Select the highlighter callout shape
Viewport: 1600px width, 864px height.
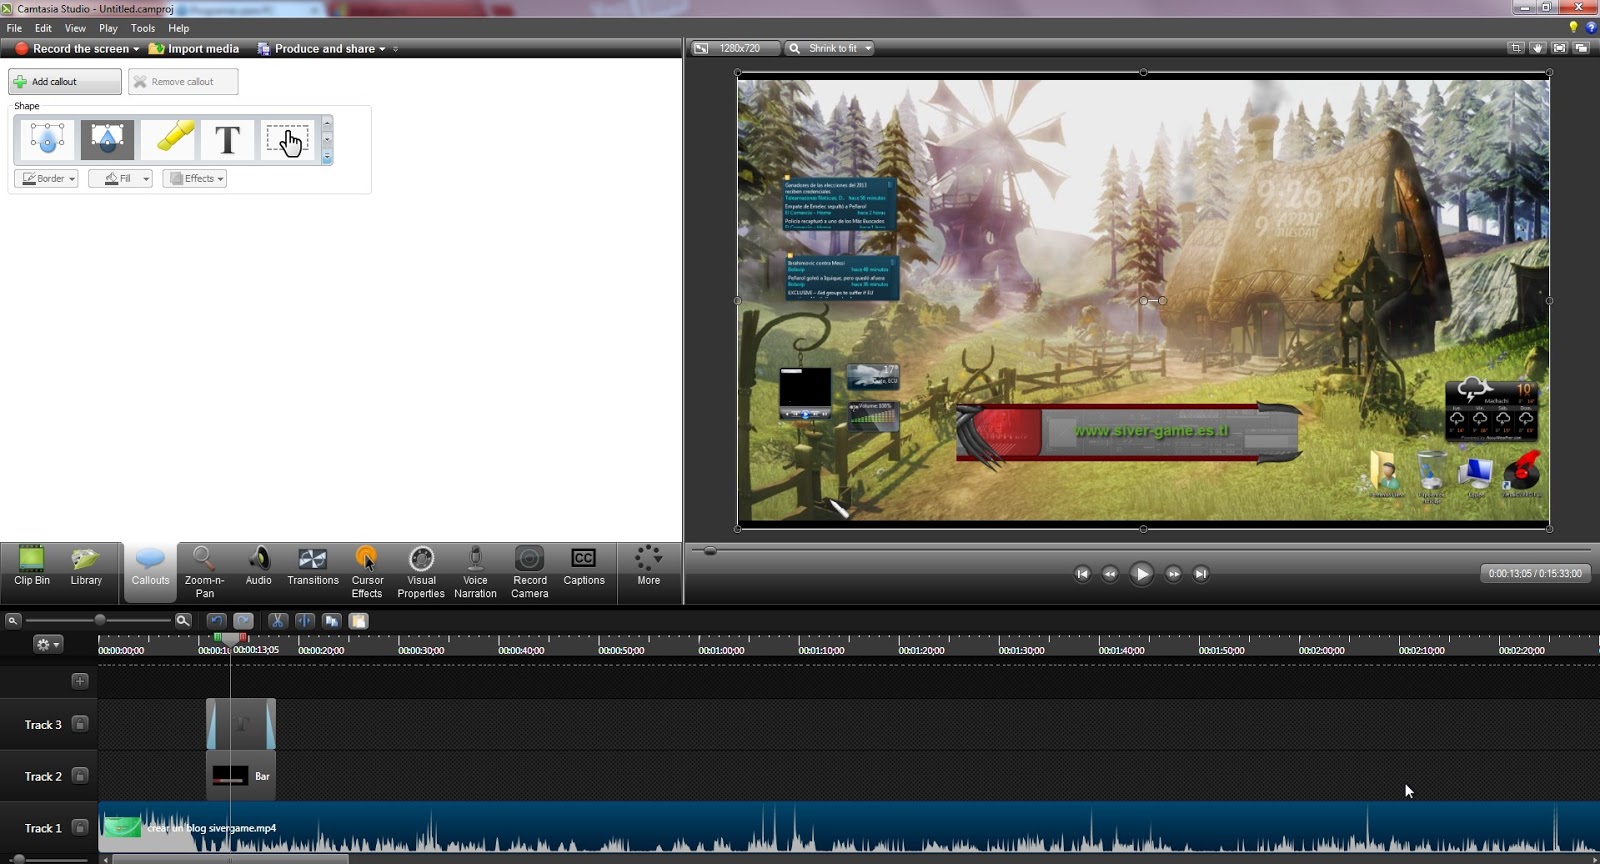tap(168, 139)
